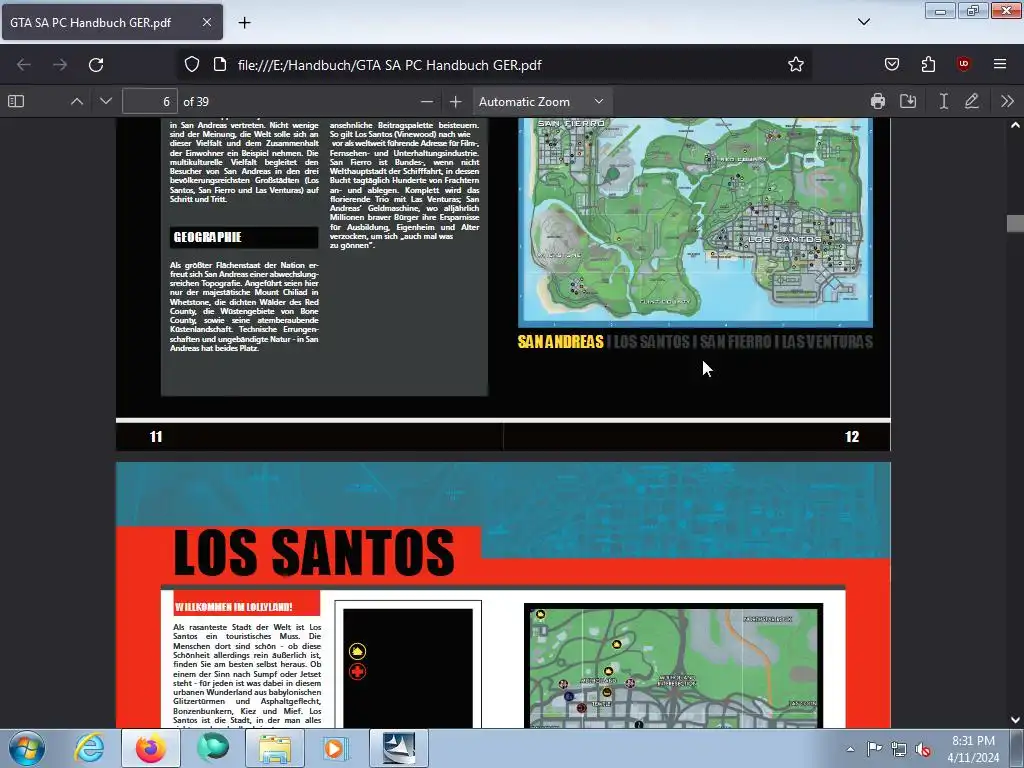
Task: Go back one page in browser history
Action: click(x=24, y=65)
